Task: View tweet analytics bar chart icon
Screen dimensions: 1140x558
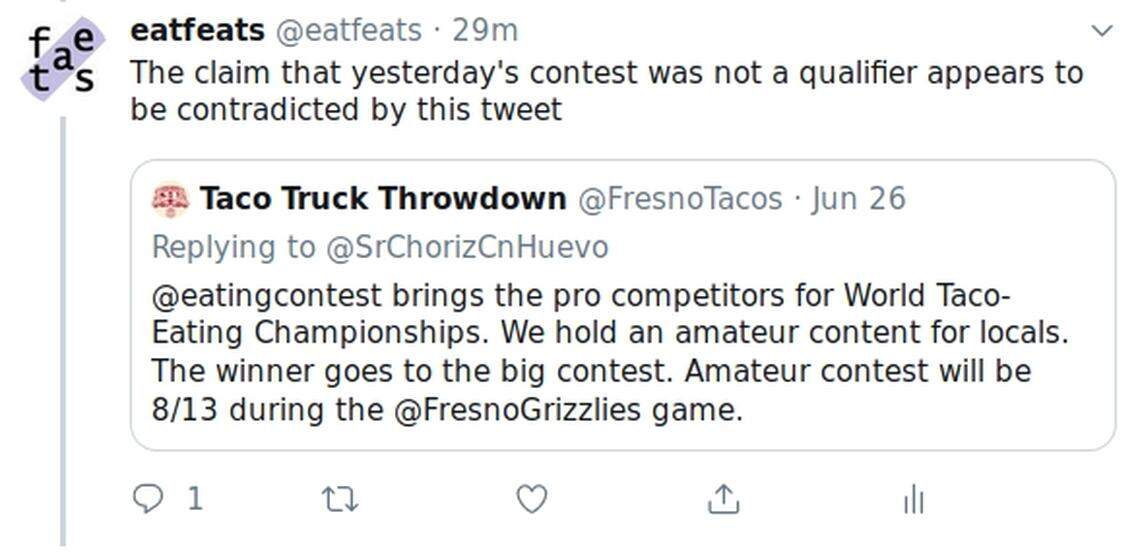Action: pyautogui.click(x=913, y=499)
